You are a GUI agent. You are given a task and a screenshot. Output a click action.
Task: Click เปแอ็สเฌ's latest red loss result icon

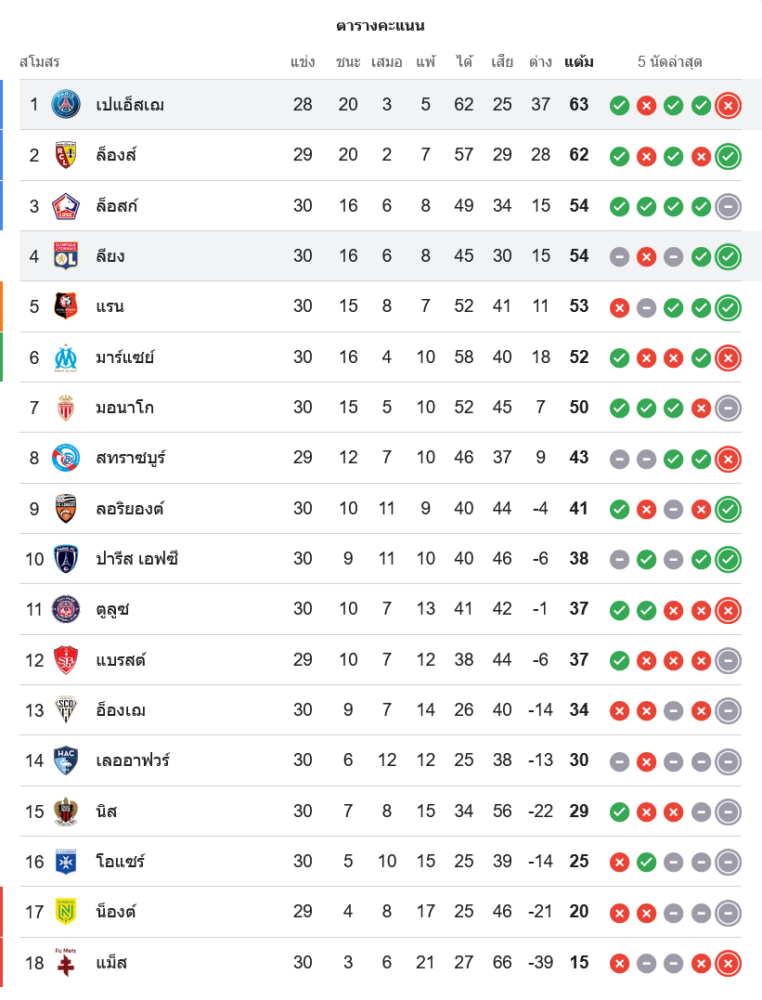(728, 105)
